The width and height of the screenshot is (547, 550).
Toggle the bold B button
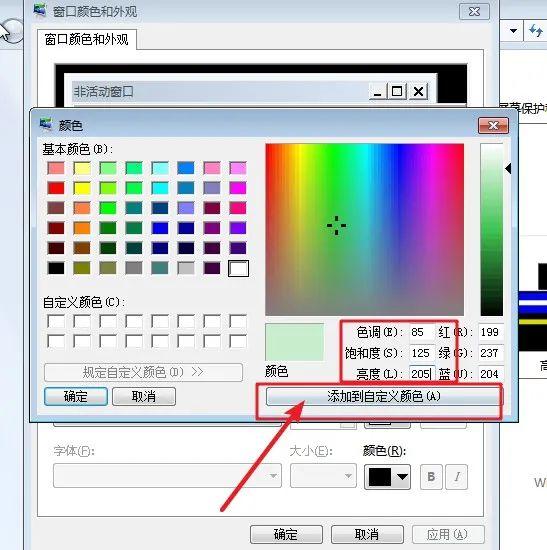coord(431,477)
